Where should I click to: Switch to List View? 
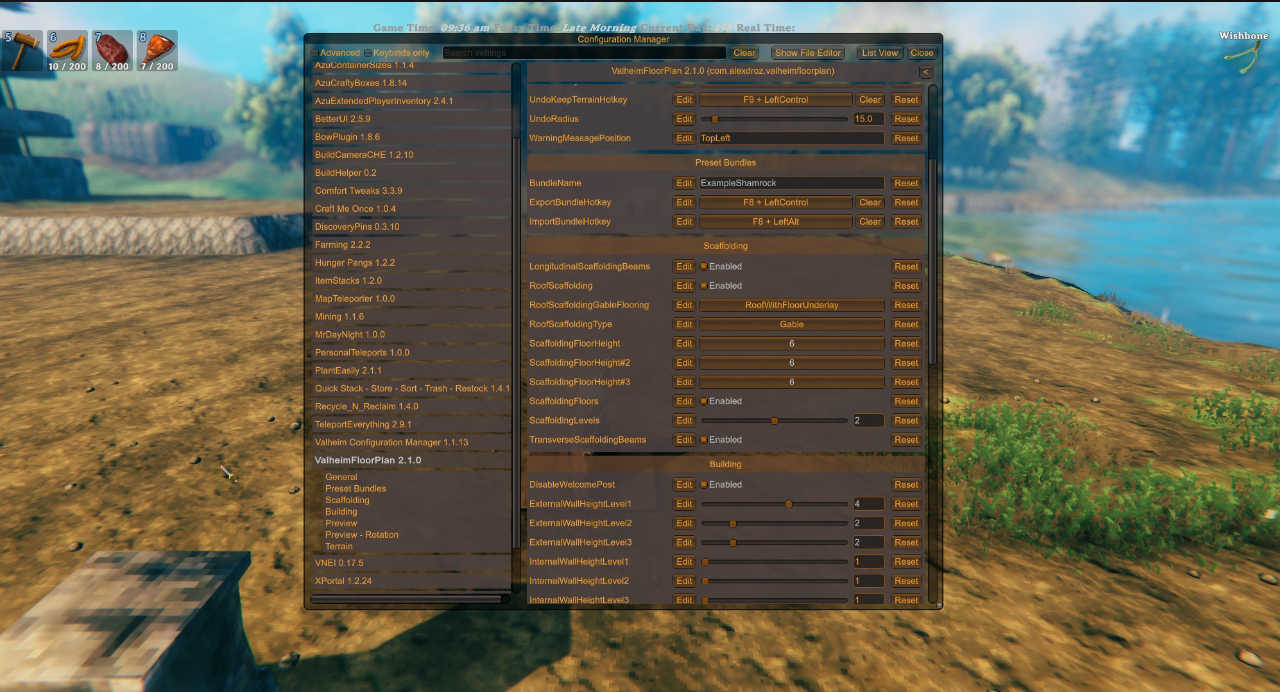point(880,53)
